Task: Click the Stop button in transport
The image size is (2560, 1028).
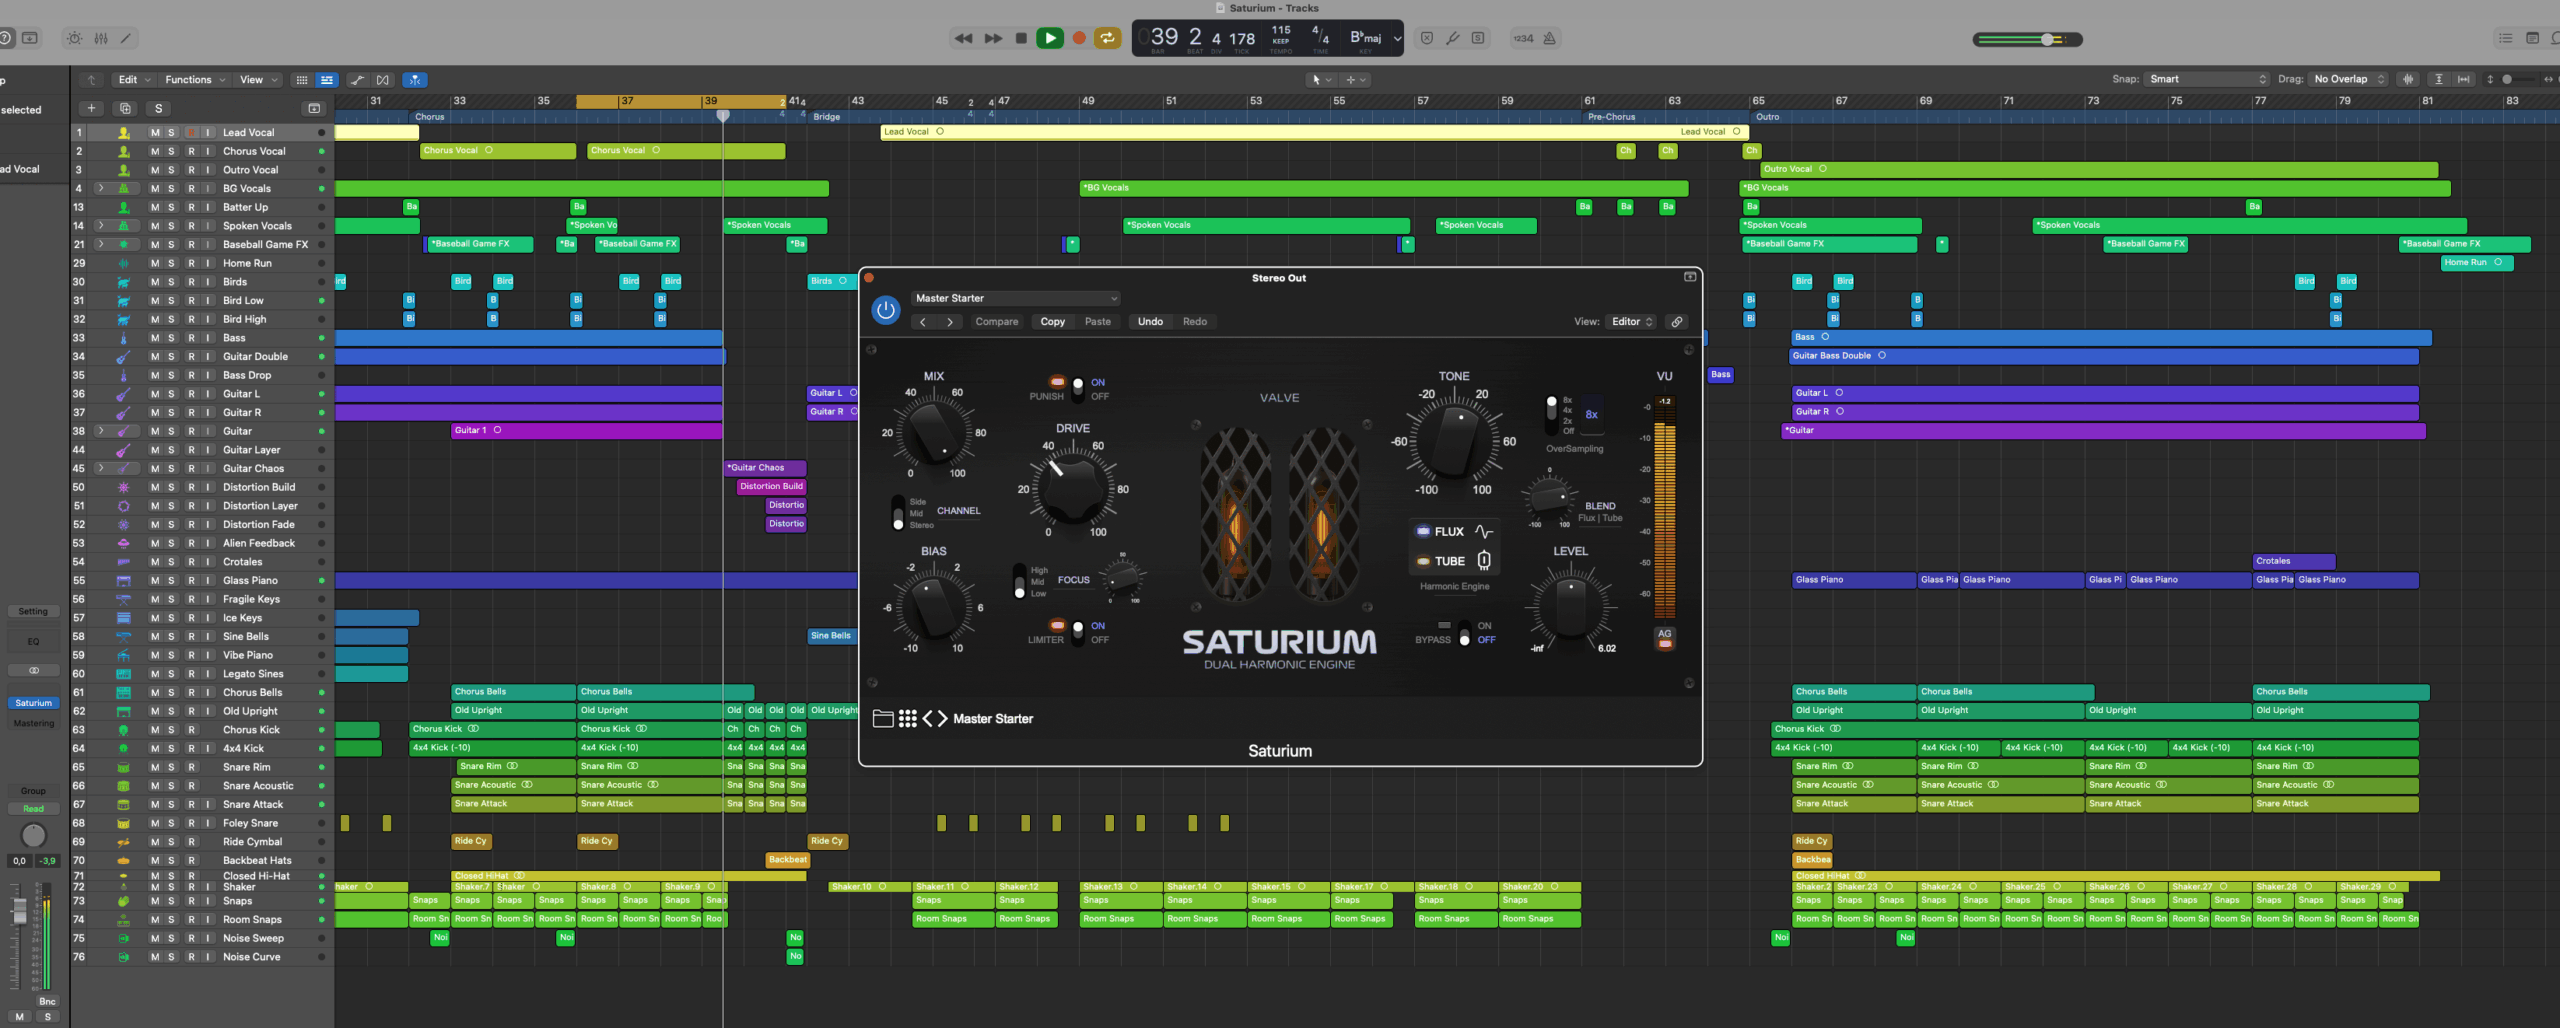Action: coord(1021,38)
